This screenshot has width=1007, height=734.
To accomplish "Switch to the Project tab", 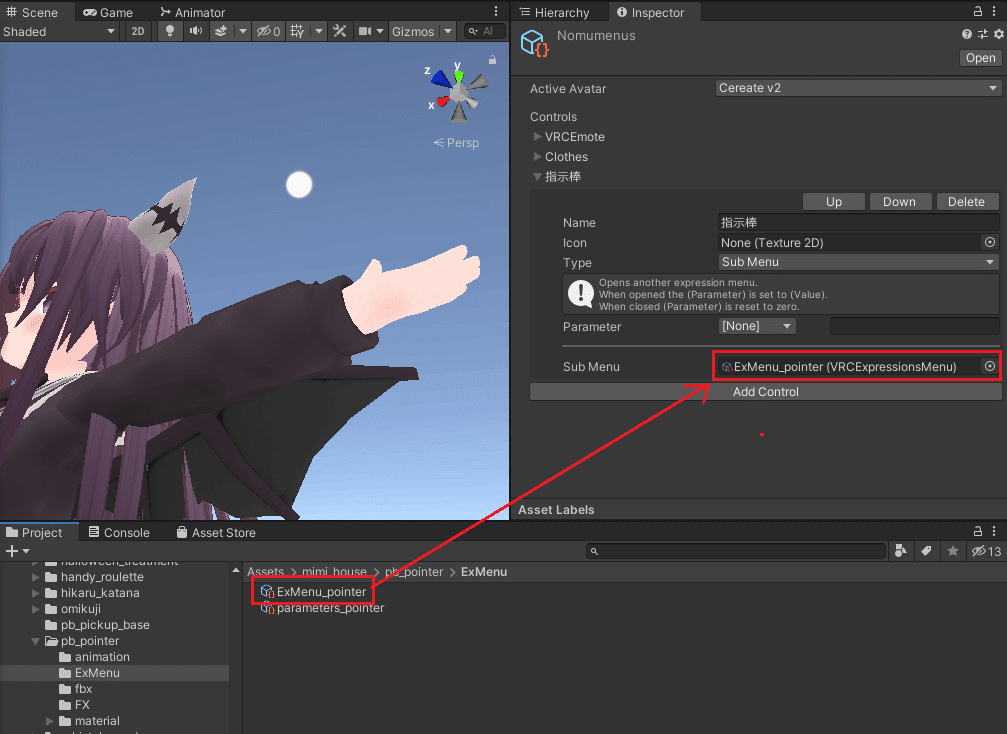I will [x=34, y=532].
